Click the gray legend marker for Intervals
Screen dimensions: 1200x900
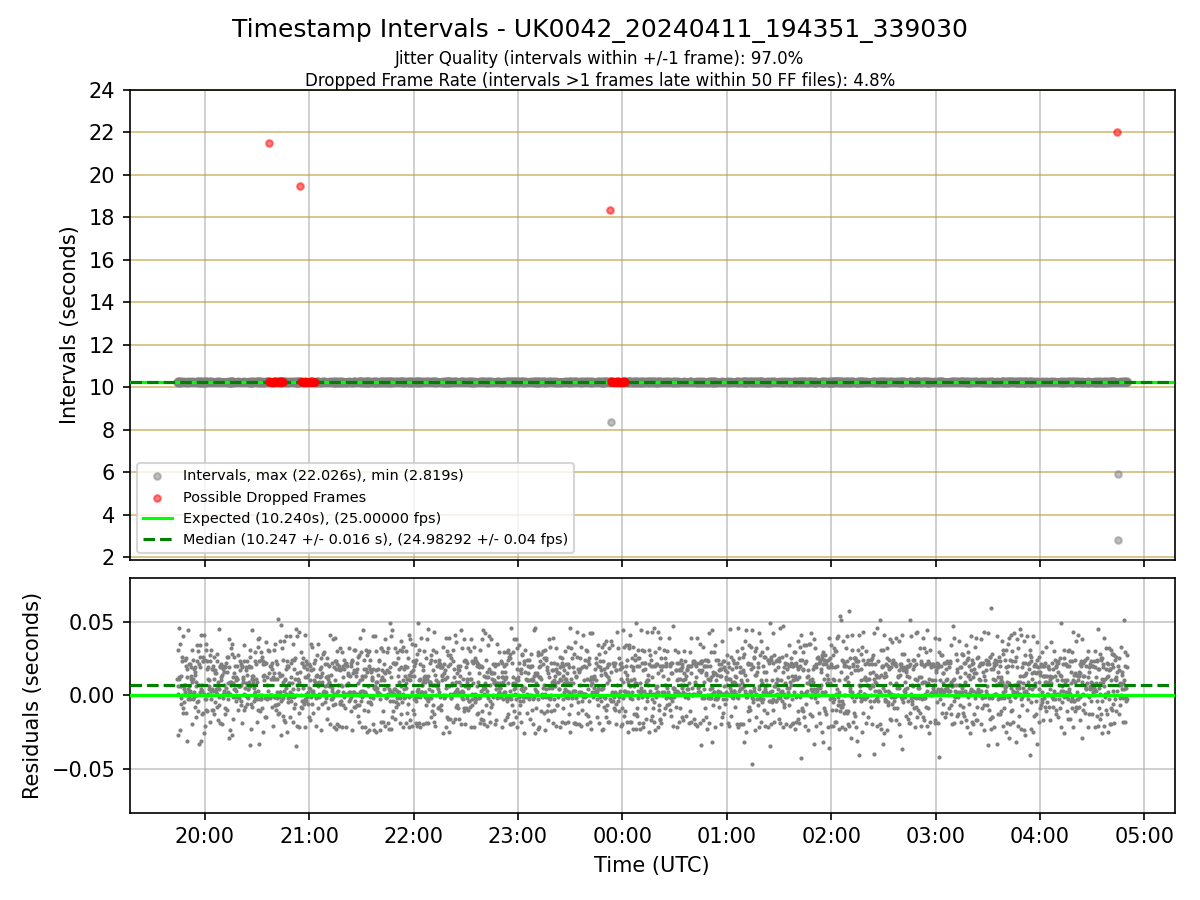[x=157, y=476]
